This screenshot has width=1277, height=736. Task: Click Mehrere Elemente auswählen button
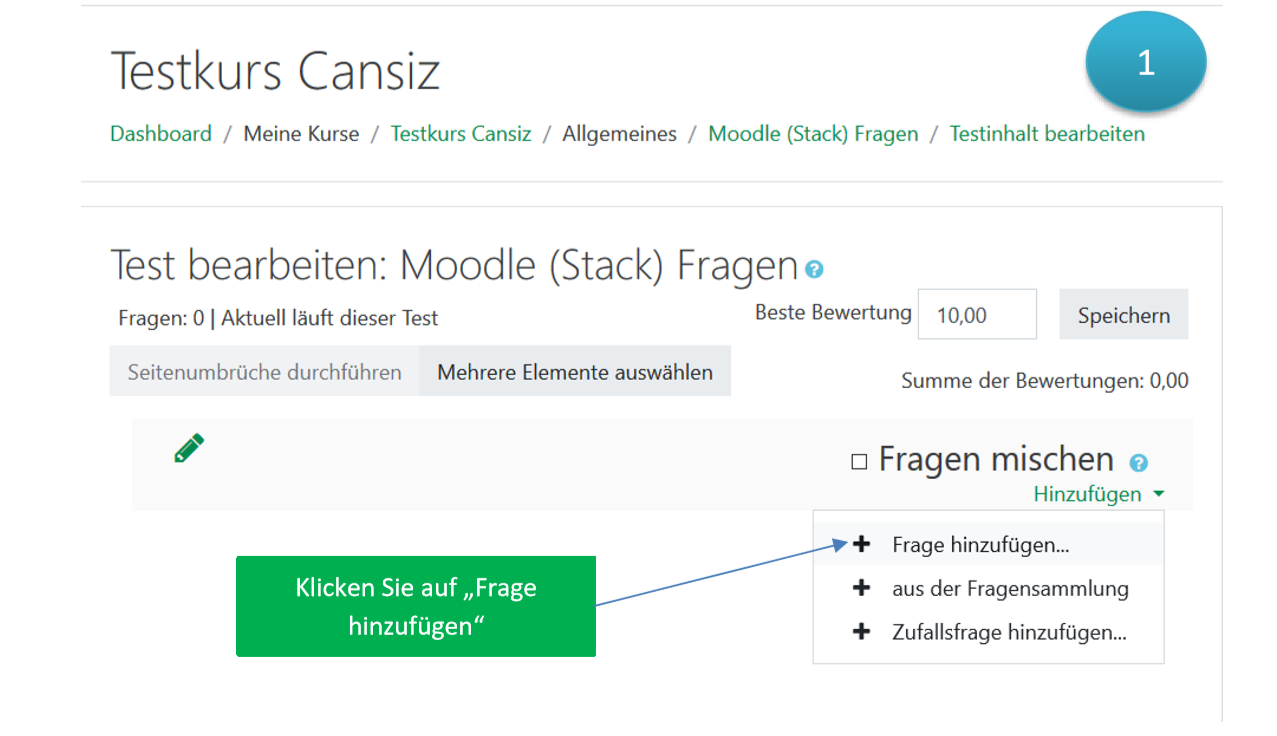click(575, 372)
